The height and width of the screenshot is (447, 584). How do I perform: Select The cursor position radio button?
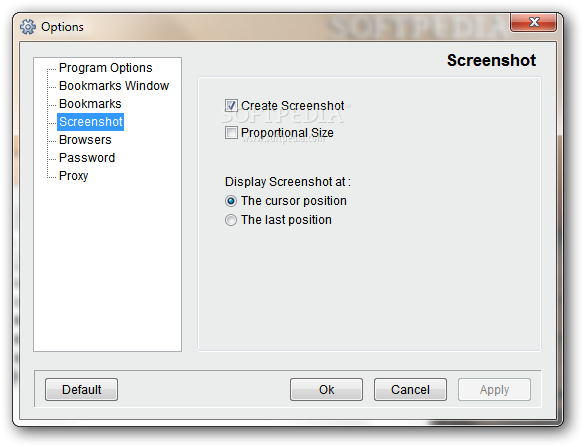(x=231, y=201)
